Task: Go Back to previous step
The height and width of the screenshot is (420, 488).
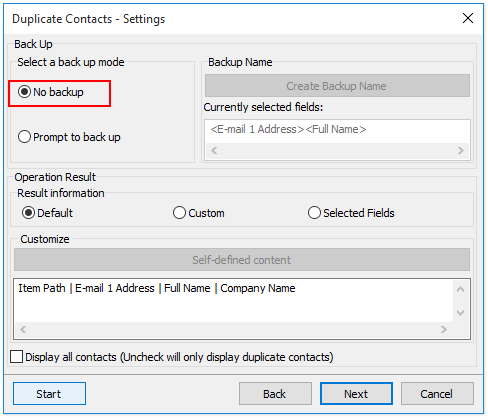Action: tap(275, 394)
